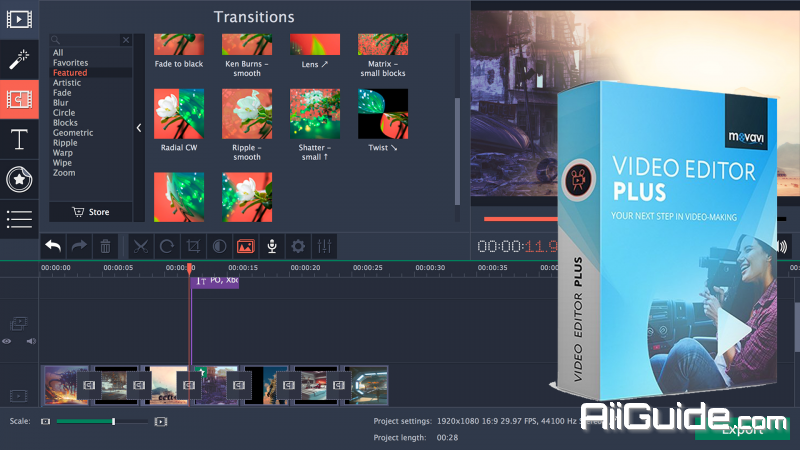Select the Artistic category

point(67,83)
